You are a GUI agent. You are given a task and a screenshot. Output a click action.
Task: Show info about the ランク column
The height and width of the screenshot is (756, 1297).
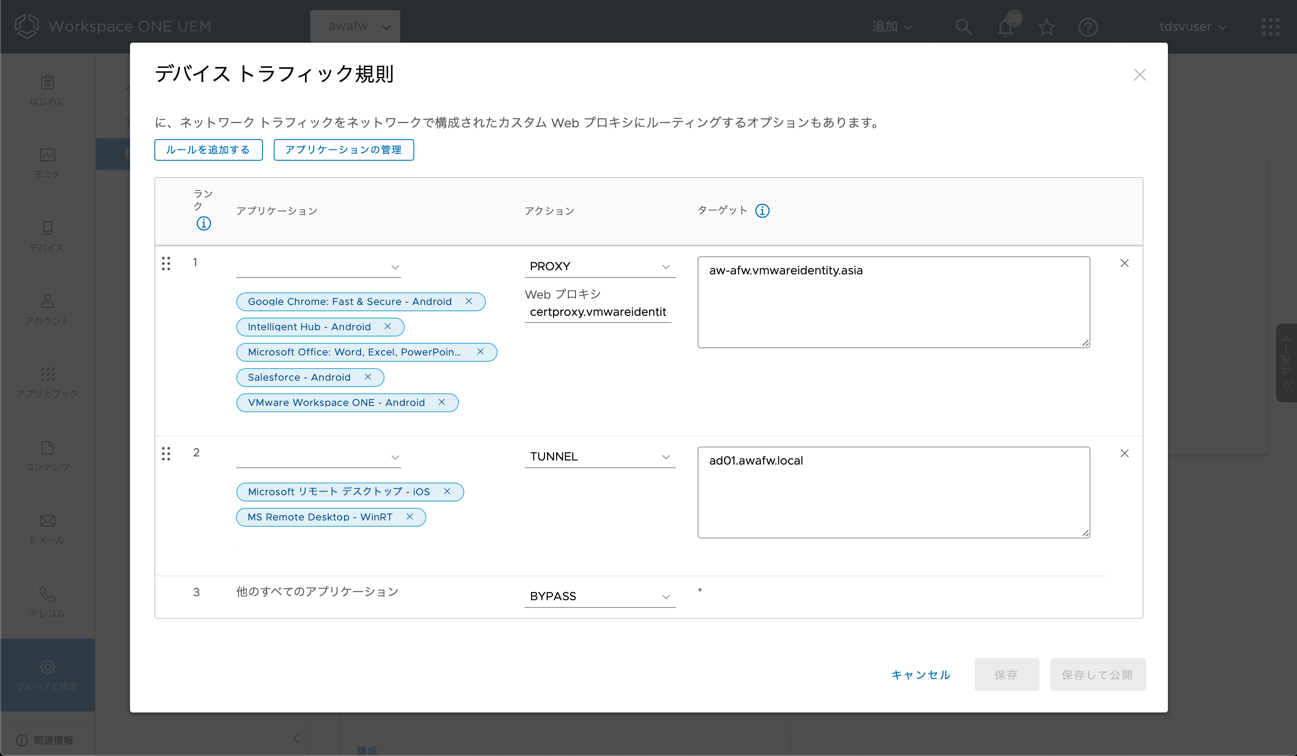point(203,224)
